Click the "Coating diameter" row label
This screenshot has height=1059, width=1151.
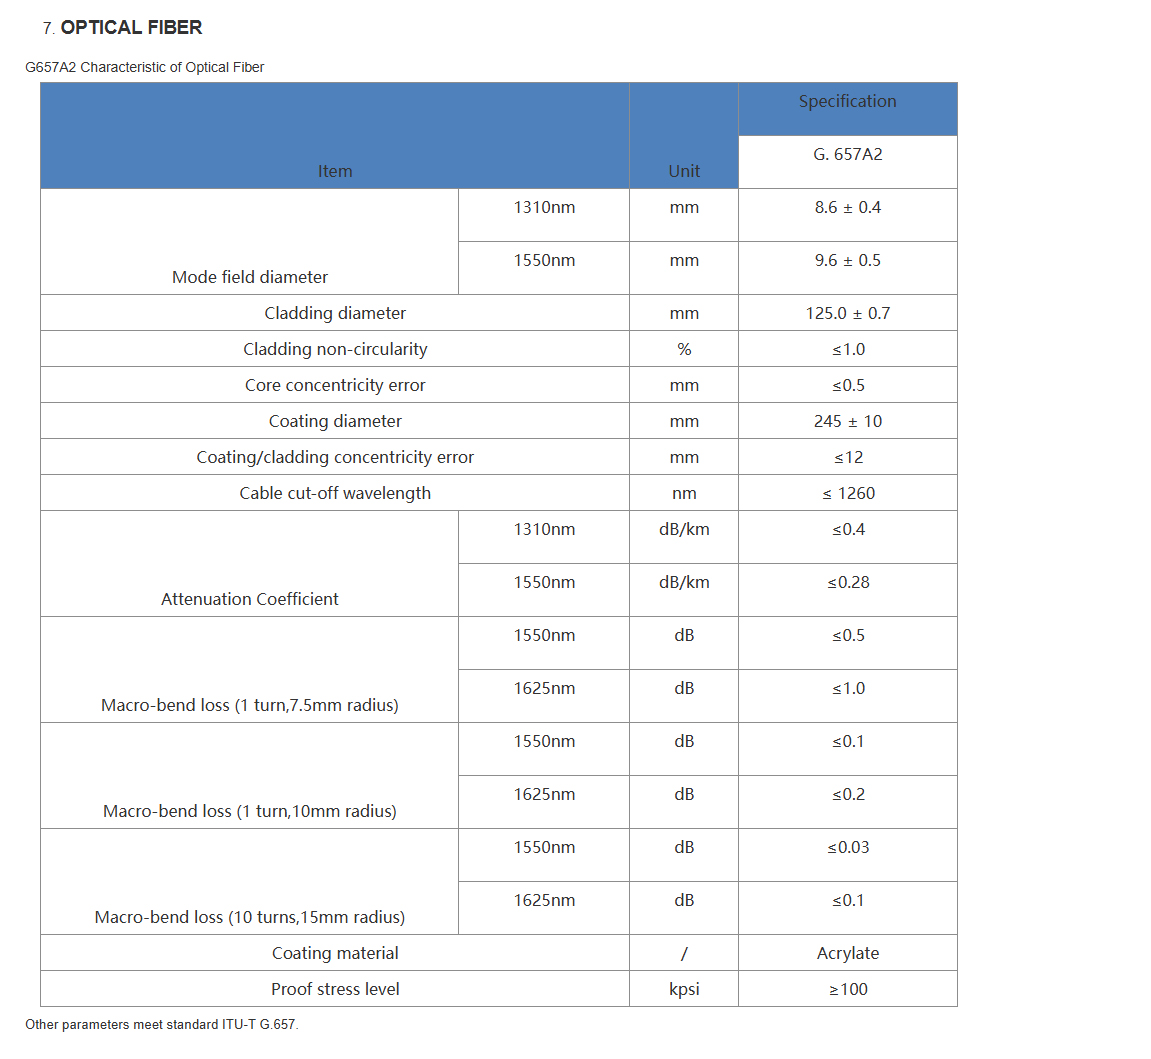click(335, 421)
